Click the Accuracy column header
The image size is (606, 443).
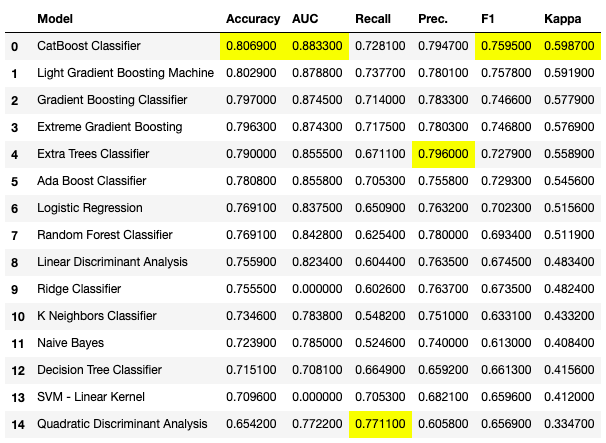coord(253,19)
